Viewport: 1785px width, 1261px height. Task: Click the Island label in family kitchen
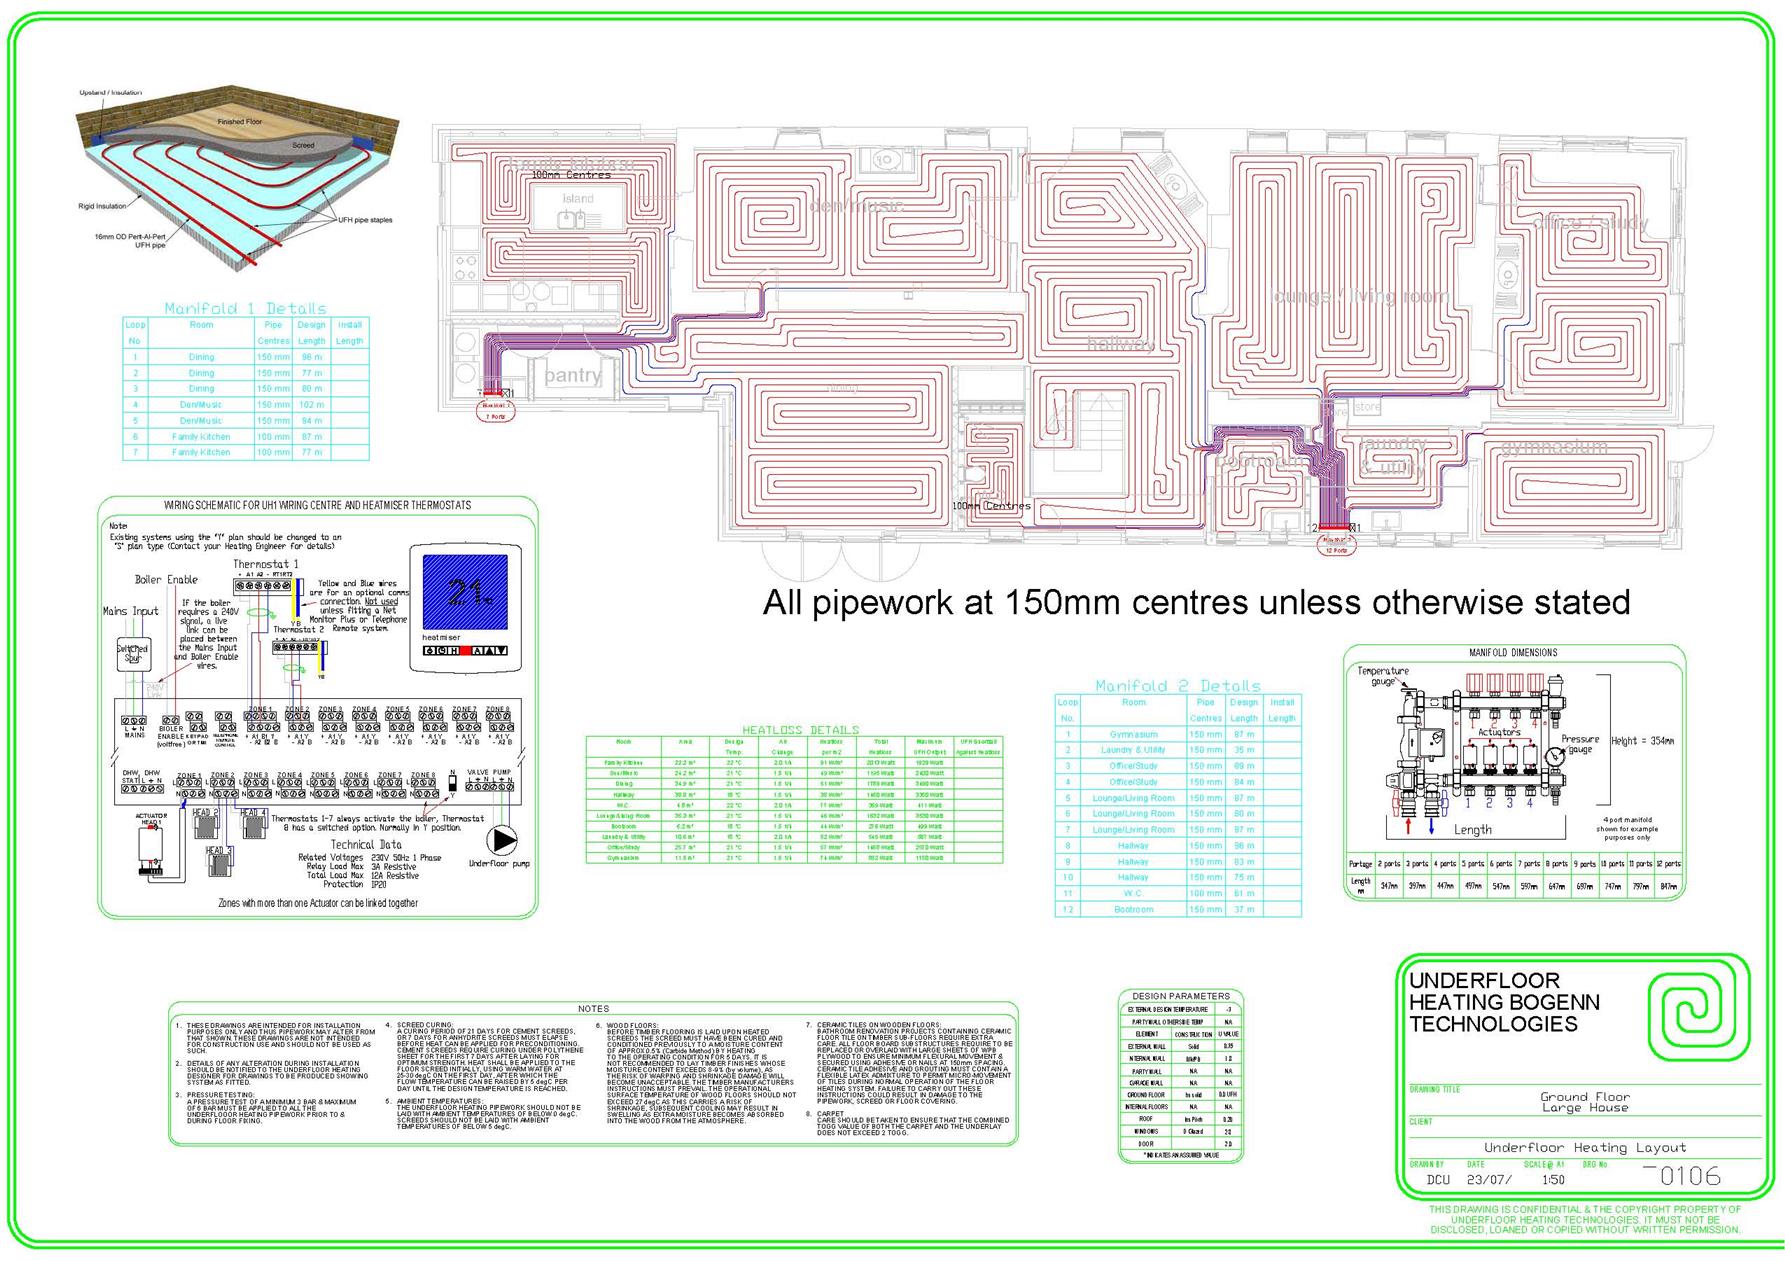click(577, 199)
